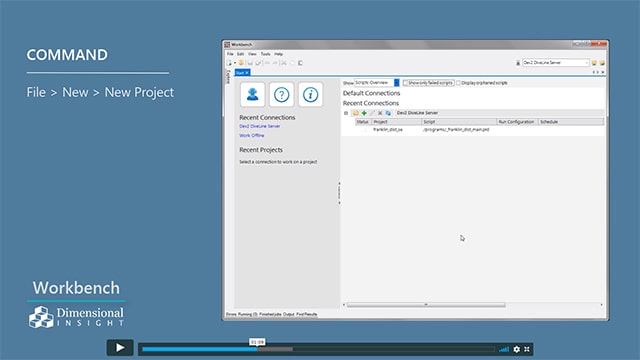
Task: Collapse the Dev2 DiveLine Server connection group
Action: [346, 113]
